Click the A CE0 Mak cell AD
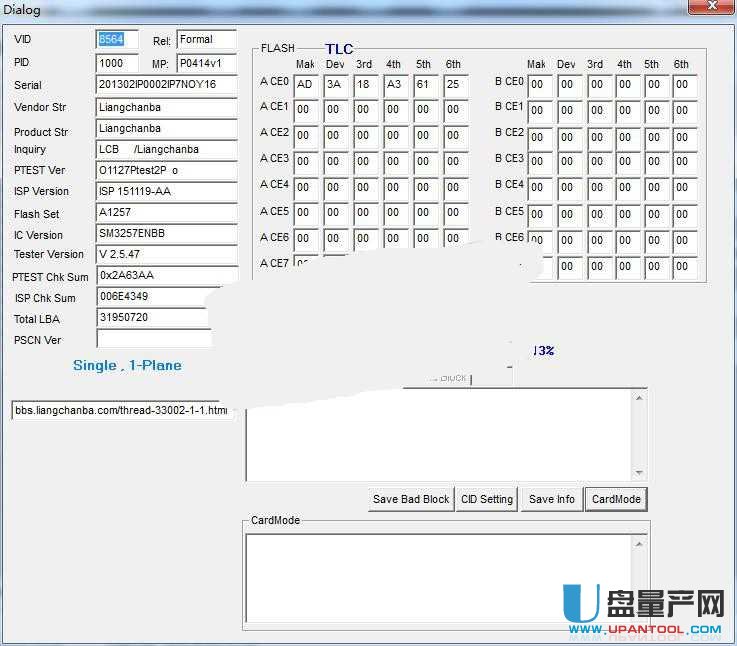The image size is (737, 646). coord(306,84)
